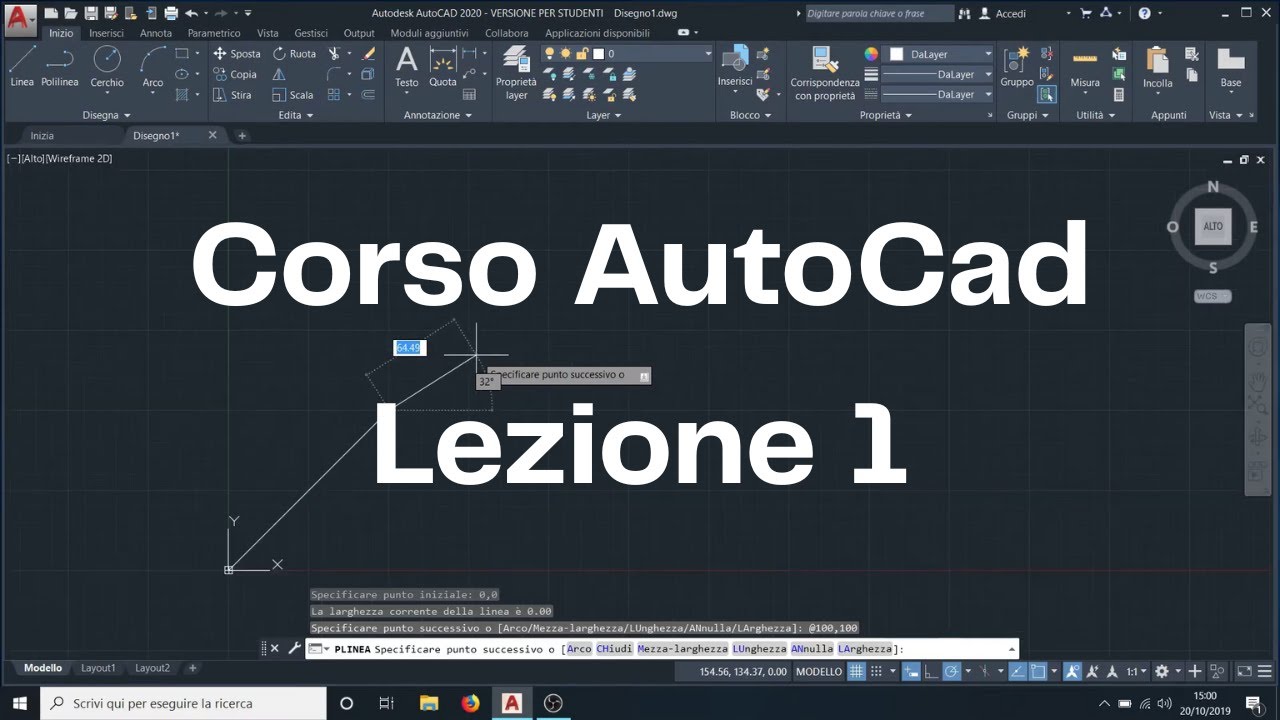Toggle dynamic input in status bar
This screenshot has width=1280, height=720.
(x=911, y=672)
